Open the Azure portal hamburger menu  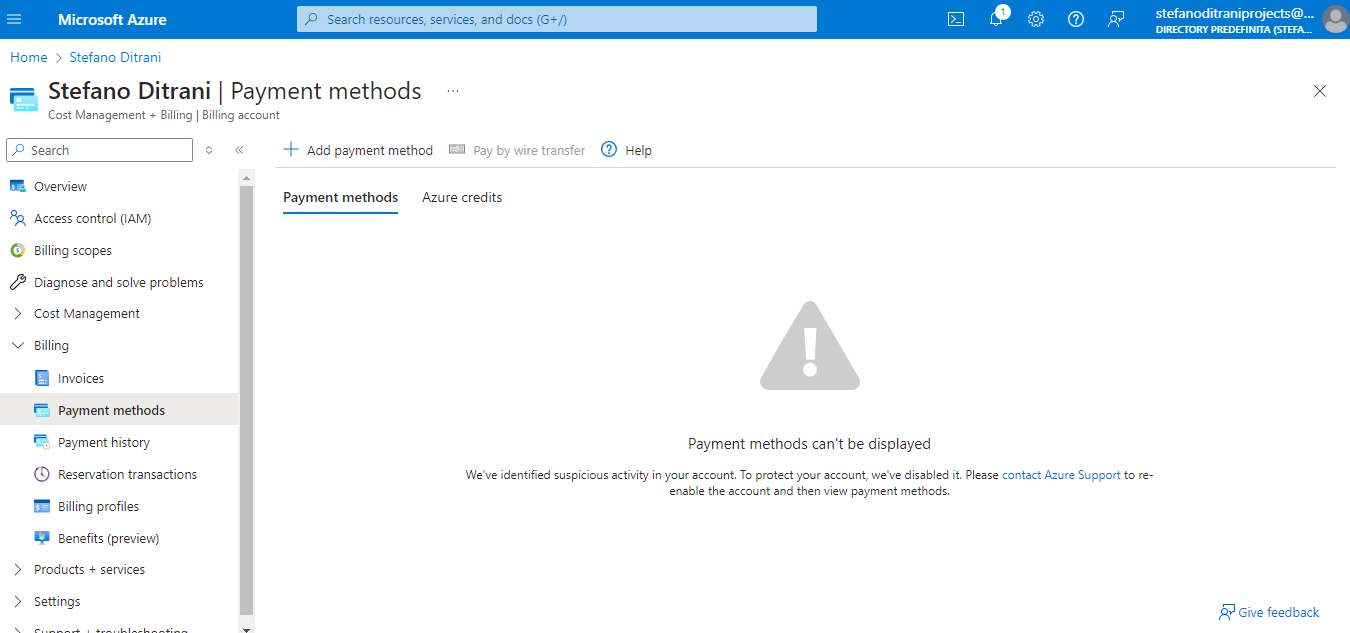tap(14, 19)
